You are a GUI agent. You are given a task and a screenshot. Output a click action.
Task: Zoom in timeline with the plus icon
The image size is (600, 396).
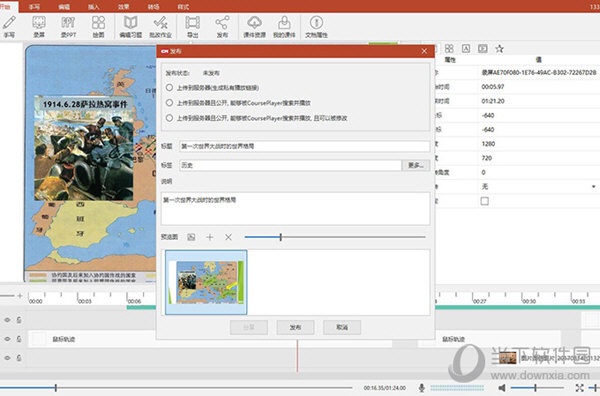pos(20,295)
